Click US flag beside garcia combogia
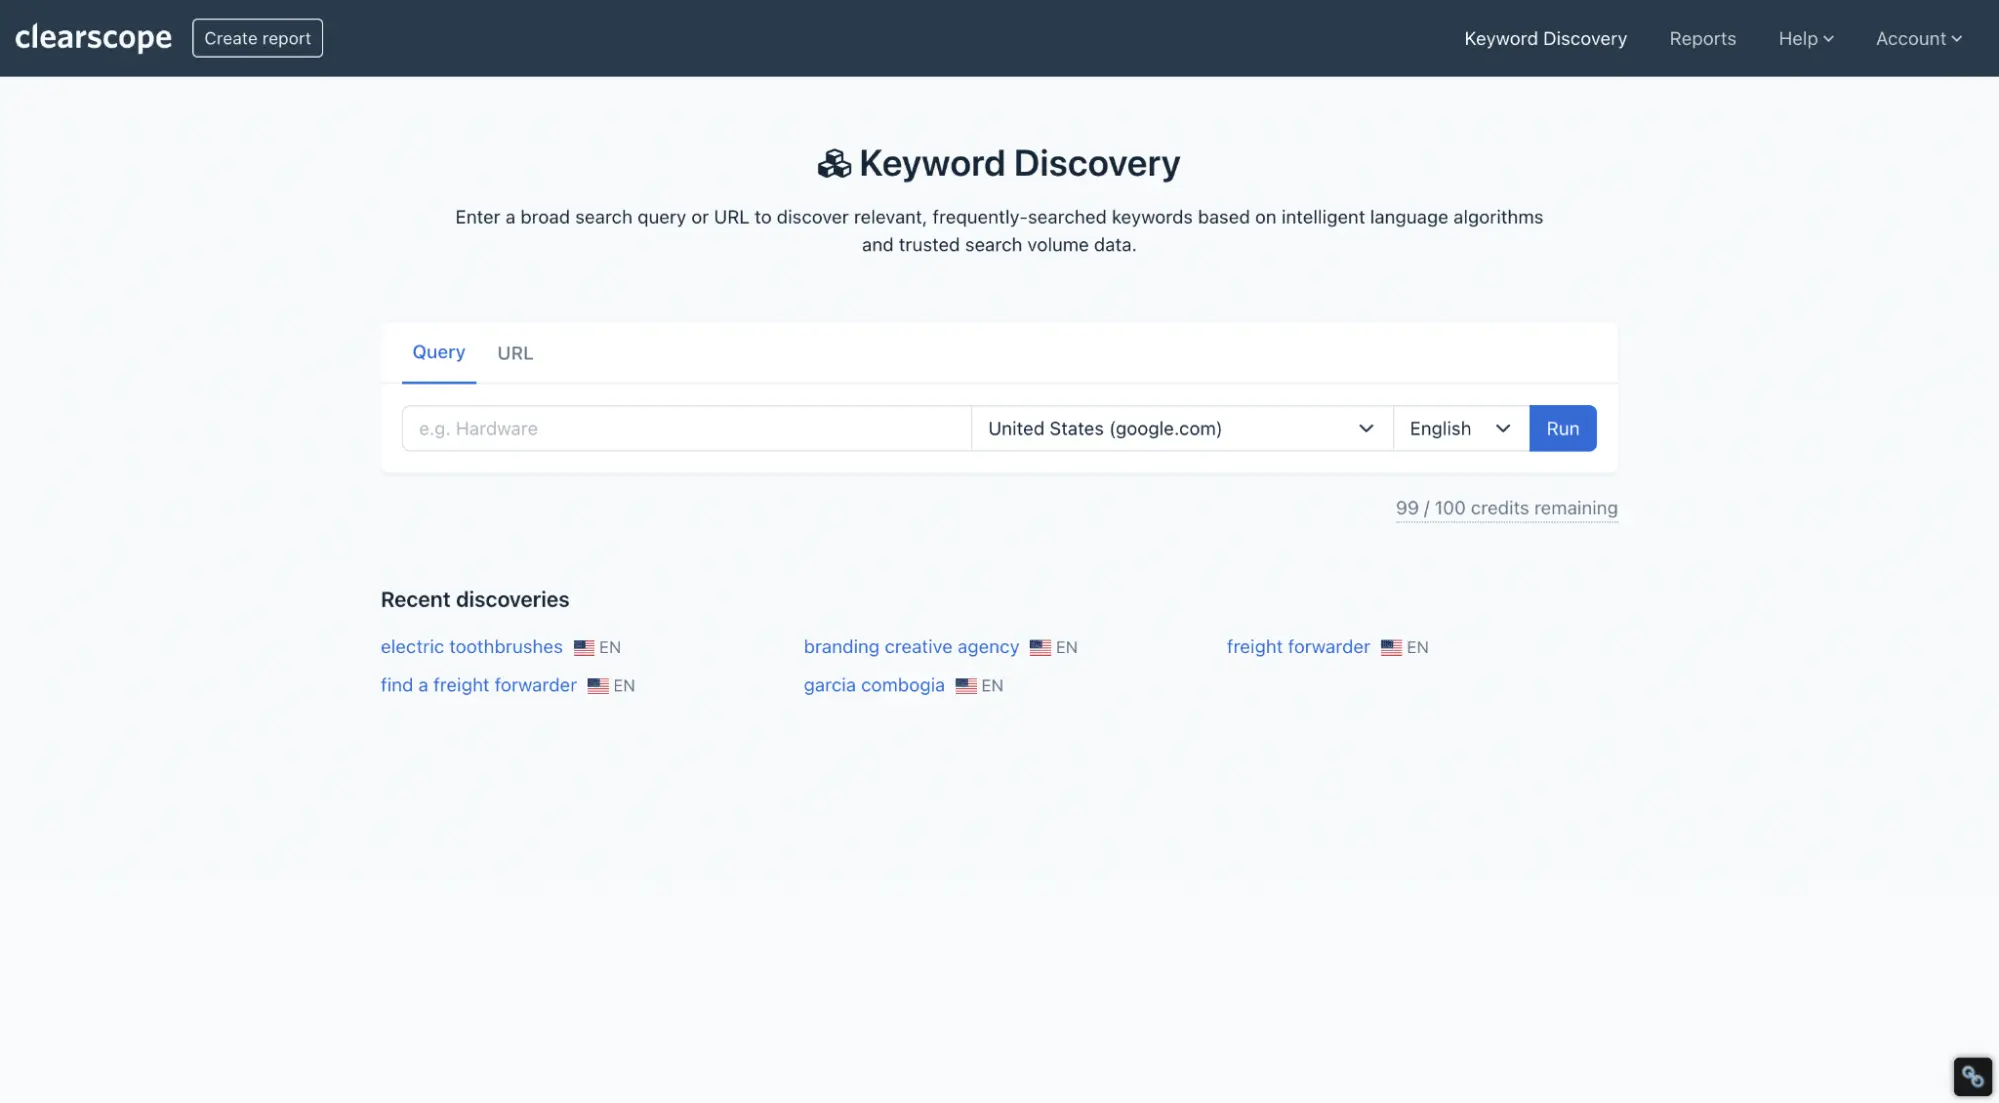Image resolution: width=1999 pixels, height=1103 pixels. click(965, 686)
